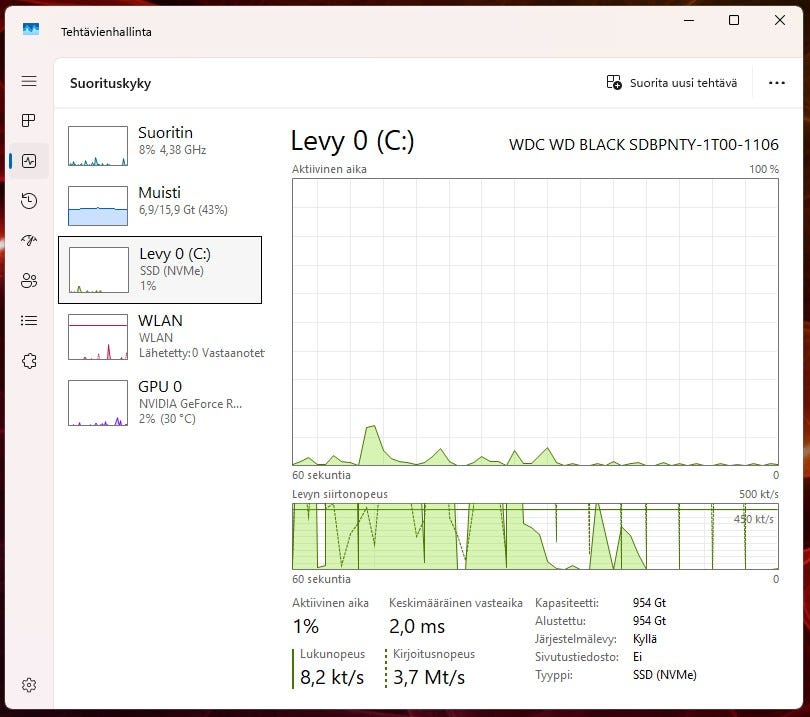810x717 pixels.
Task: Open the three-dot more options menu
Action: 776,83
